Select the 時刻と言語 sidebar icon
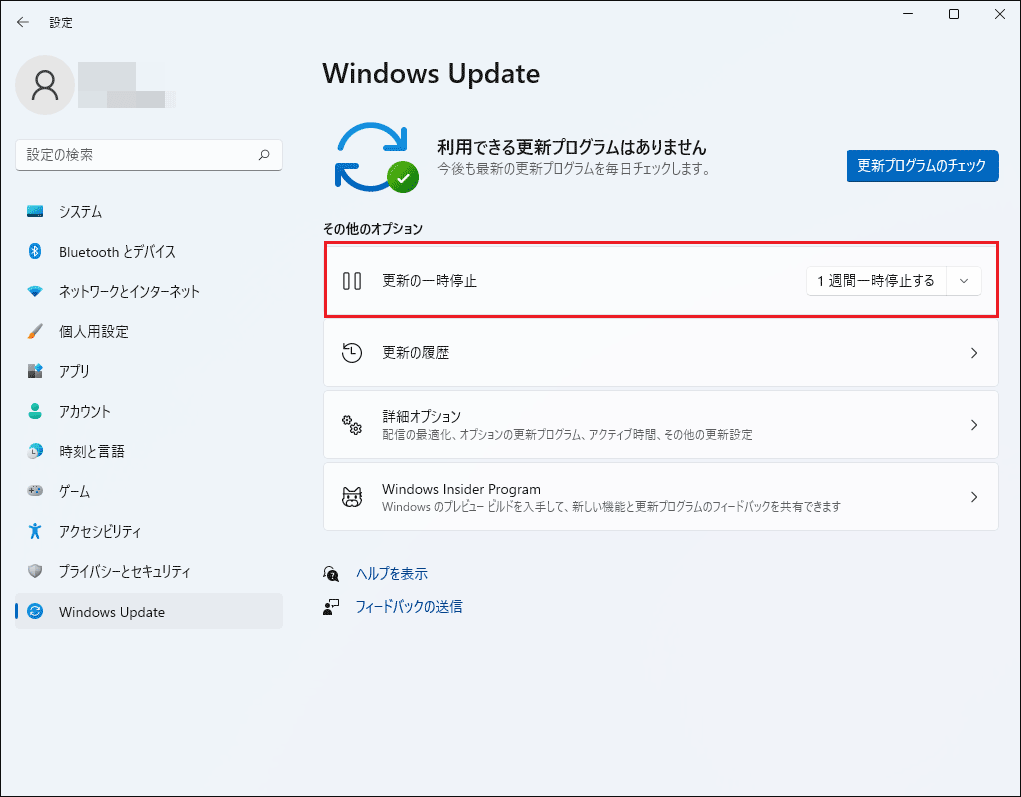 click(x=35, y=451)
